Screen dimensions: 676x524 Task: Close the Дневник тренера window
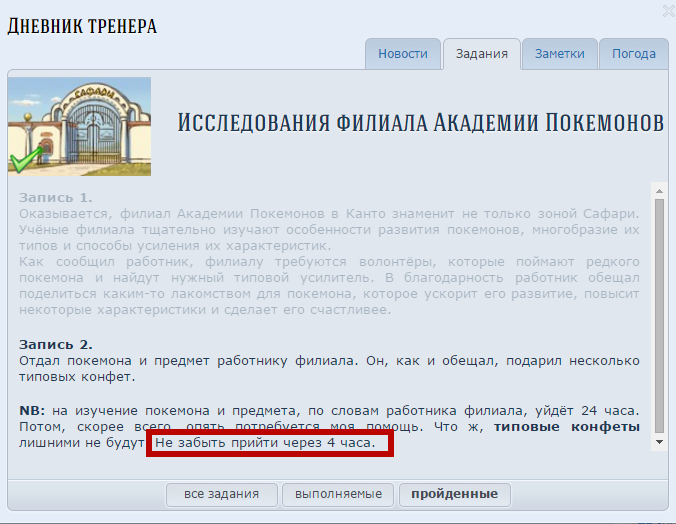[x=669, y=11]
